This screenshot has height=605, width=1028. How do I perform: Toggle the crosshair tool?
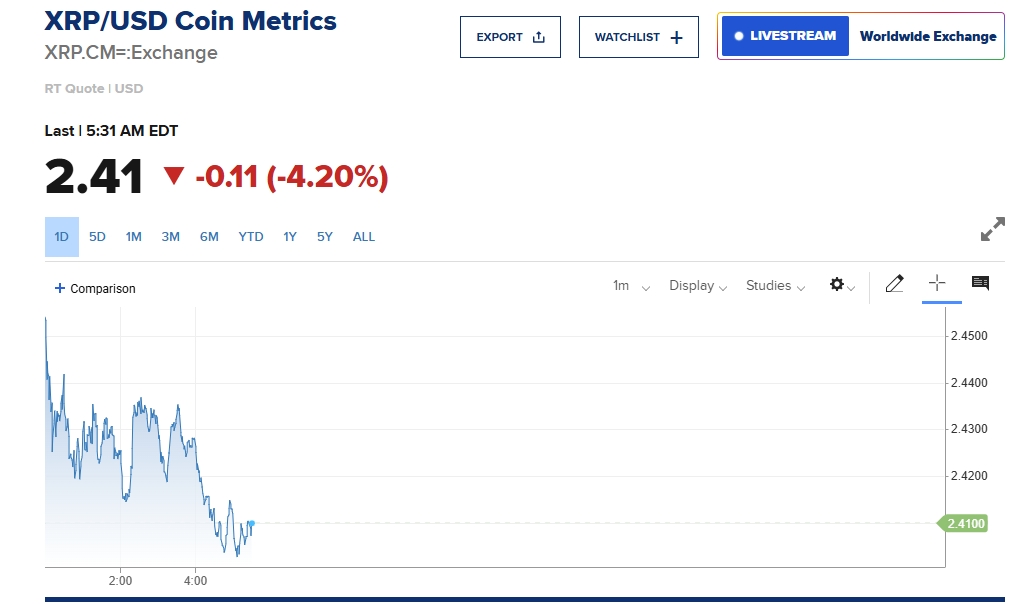coord(937,284)
